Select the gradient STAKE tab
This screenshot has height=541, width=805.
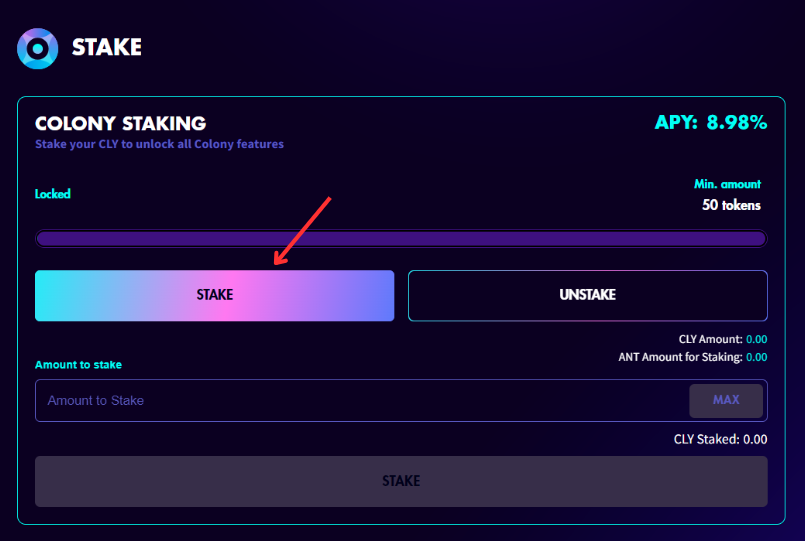pos(215,295)
